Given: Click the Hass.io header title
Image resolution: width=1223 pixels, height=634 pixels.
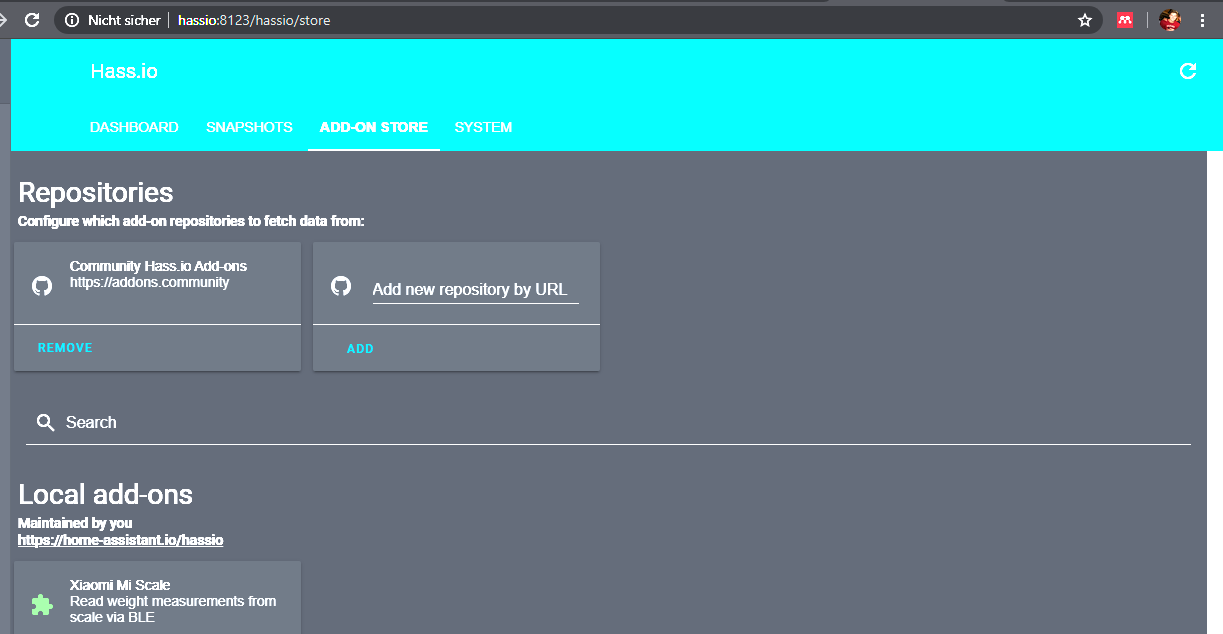Looking at the screenshot, I should pos(124,71).
